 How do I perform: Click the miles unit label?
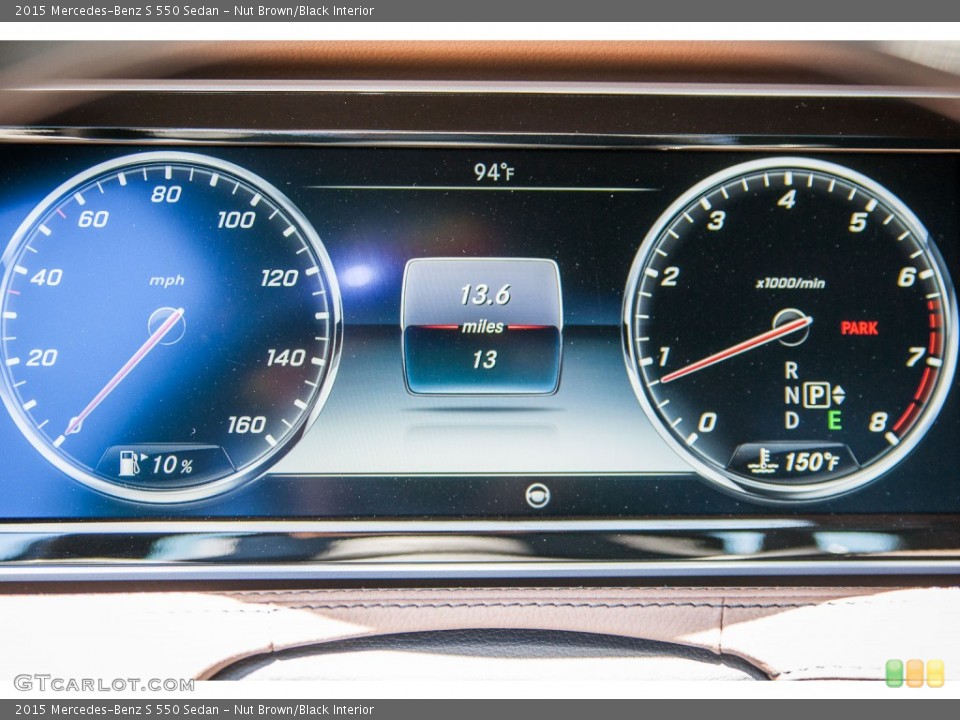482,327
